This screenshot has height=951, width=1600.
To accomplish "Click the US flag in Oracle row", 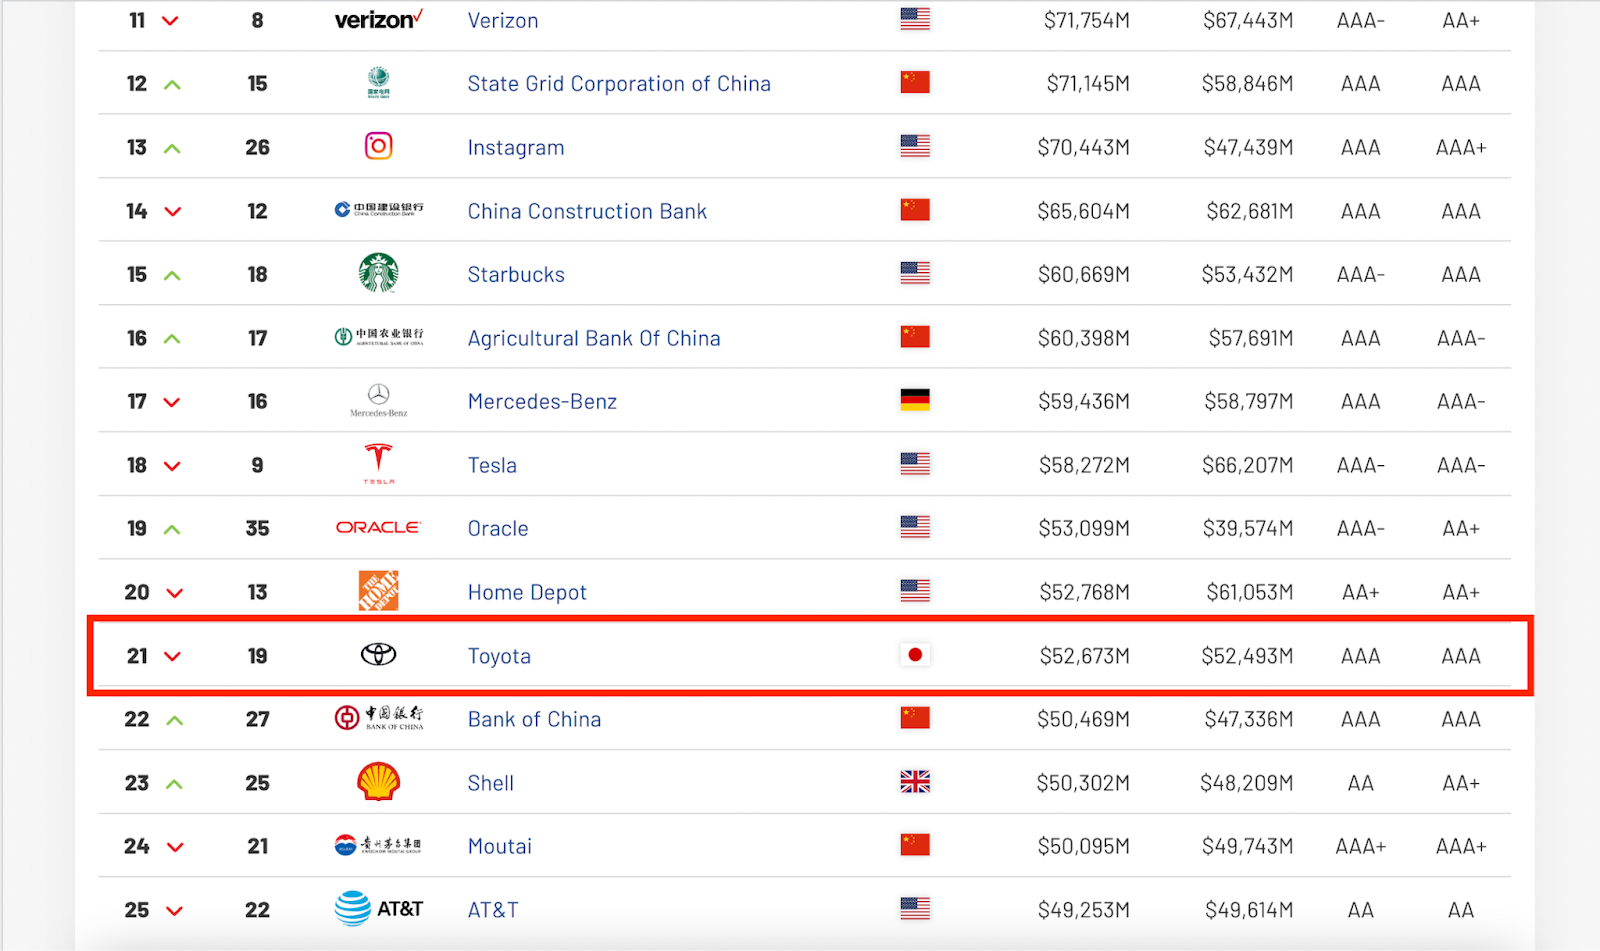I will click(x=915, y=527).
